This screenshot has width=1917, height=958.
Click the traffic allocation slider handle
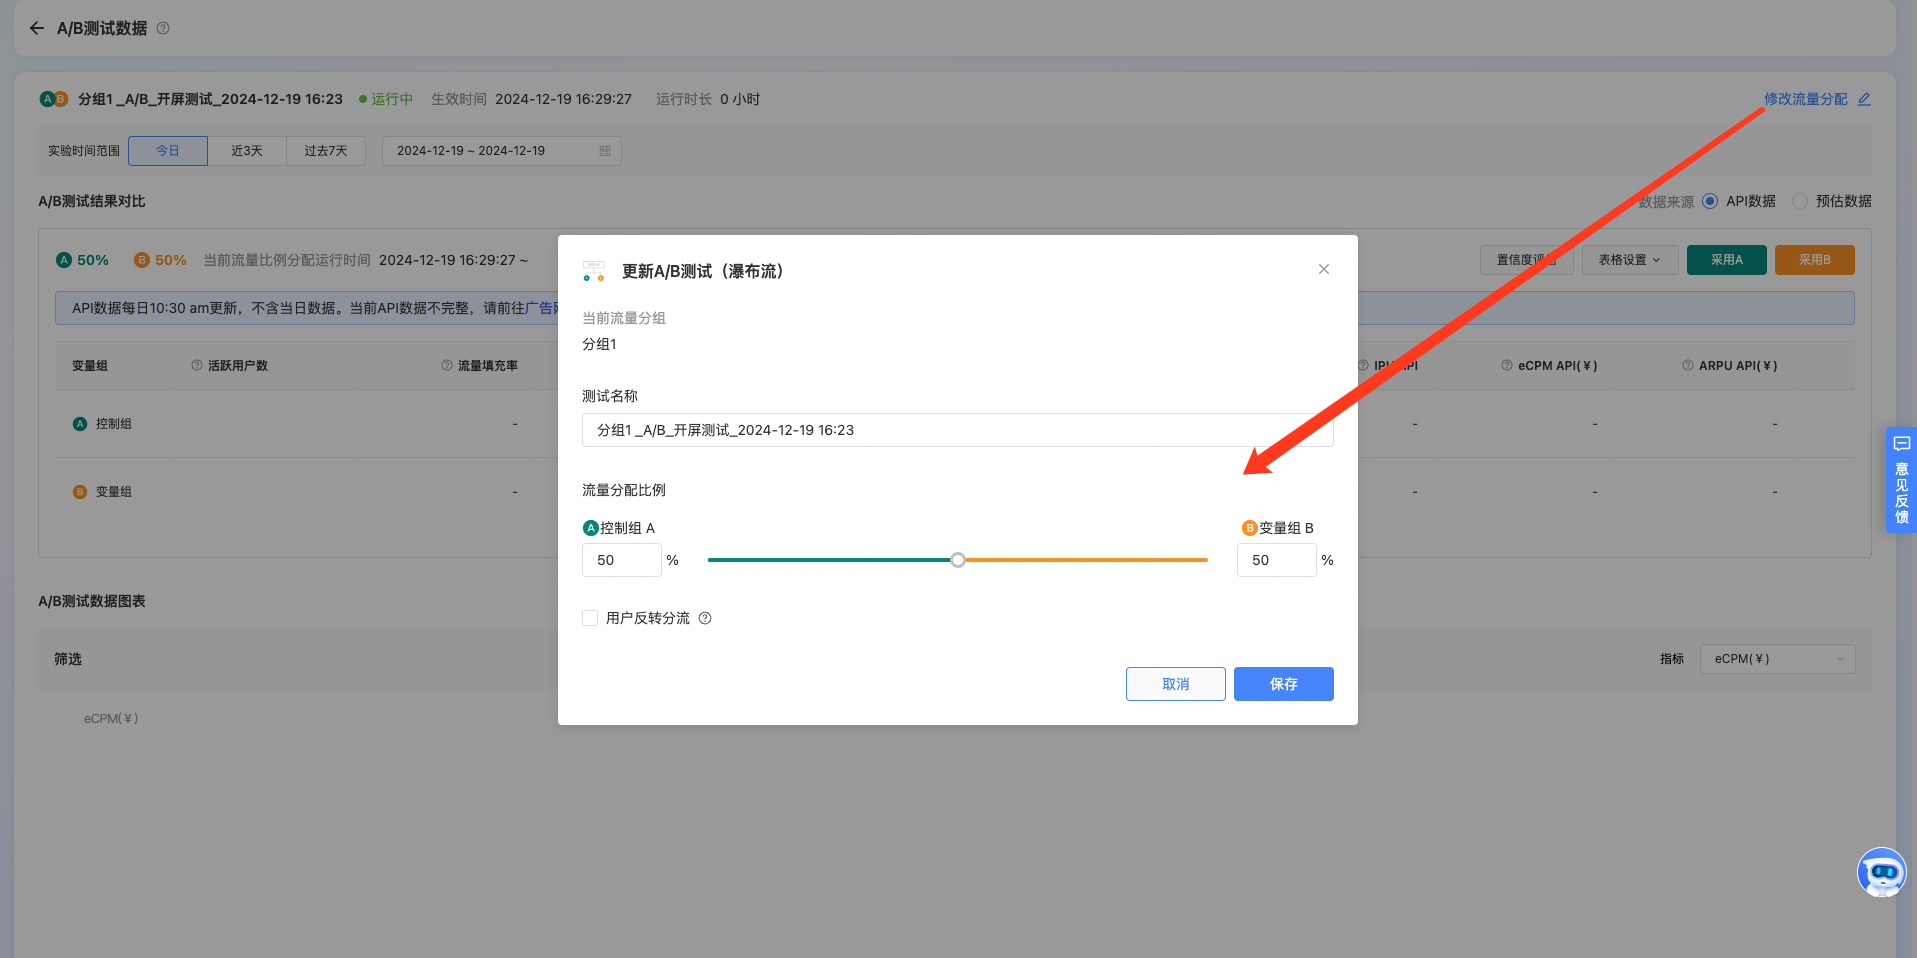(x=958, y=560)
